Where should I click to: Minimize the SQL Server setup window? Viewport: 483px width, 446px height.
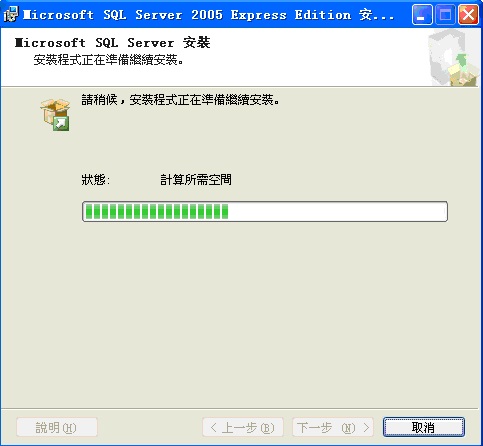(422, 15)
